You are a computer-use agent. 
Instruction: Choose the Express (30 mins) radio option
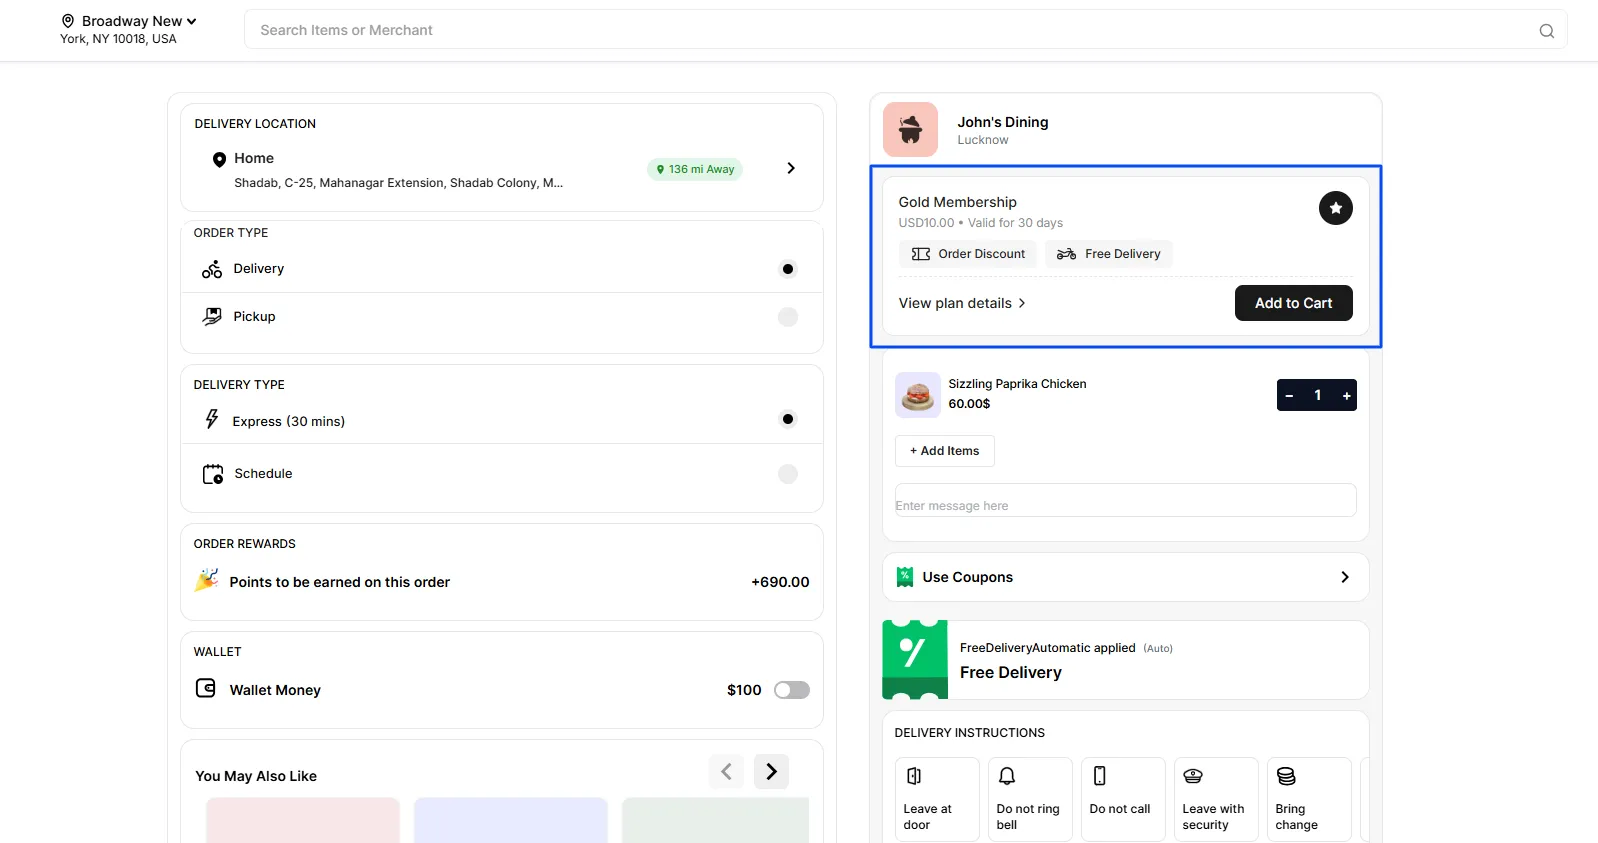pyautogui.click(x=788, y=419)
